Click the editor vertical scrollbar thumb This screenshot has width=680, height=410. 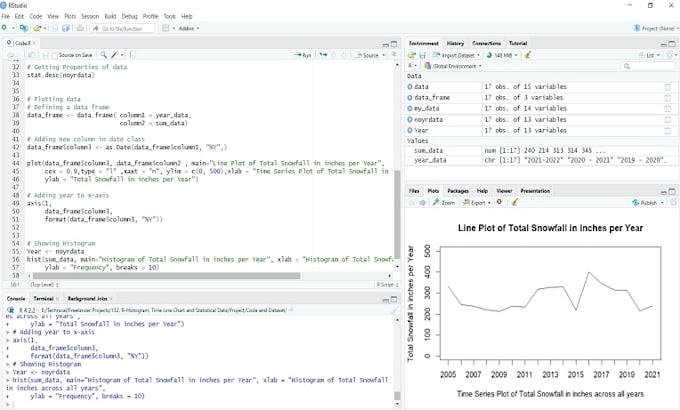point(397,214)
